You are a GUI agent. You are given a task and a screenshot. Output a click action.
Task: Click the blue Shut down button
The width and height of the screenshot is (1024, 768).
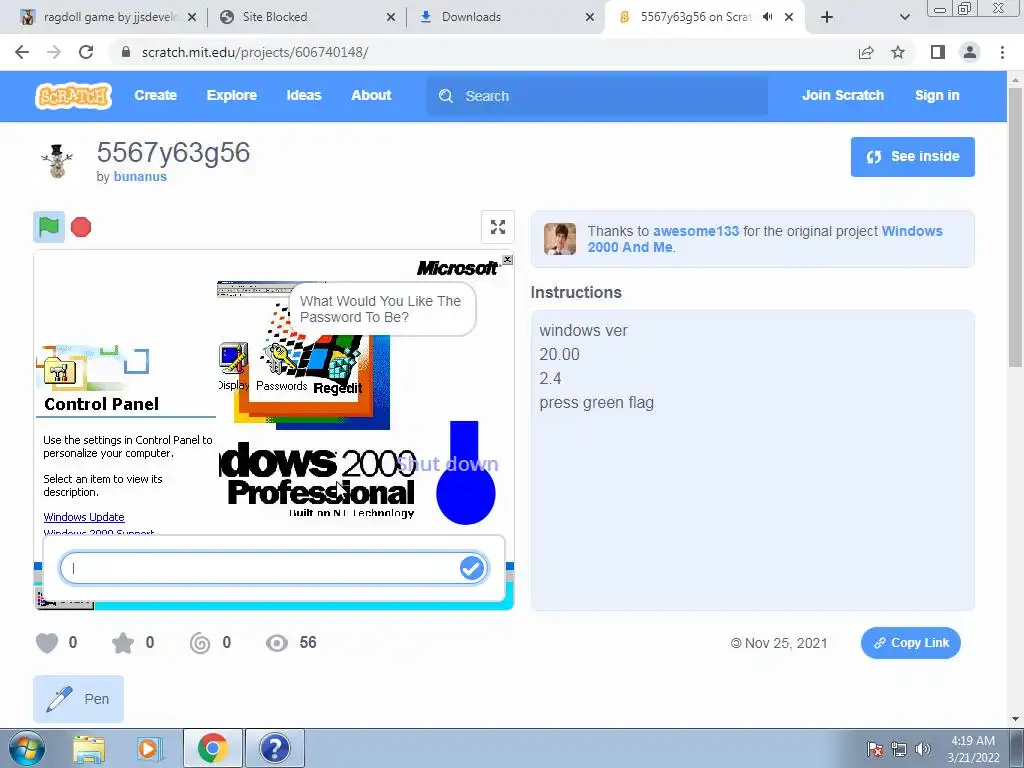(465, 473)
